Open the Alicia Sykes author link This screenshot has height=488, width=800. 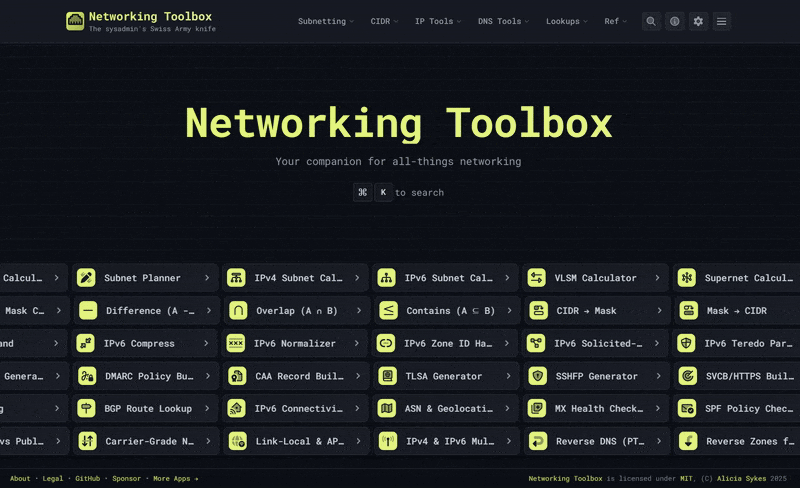[741, 479]
